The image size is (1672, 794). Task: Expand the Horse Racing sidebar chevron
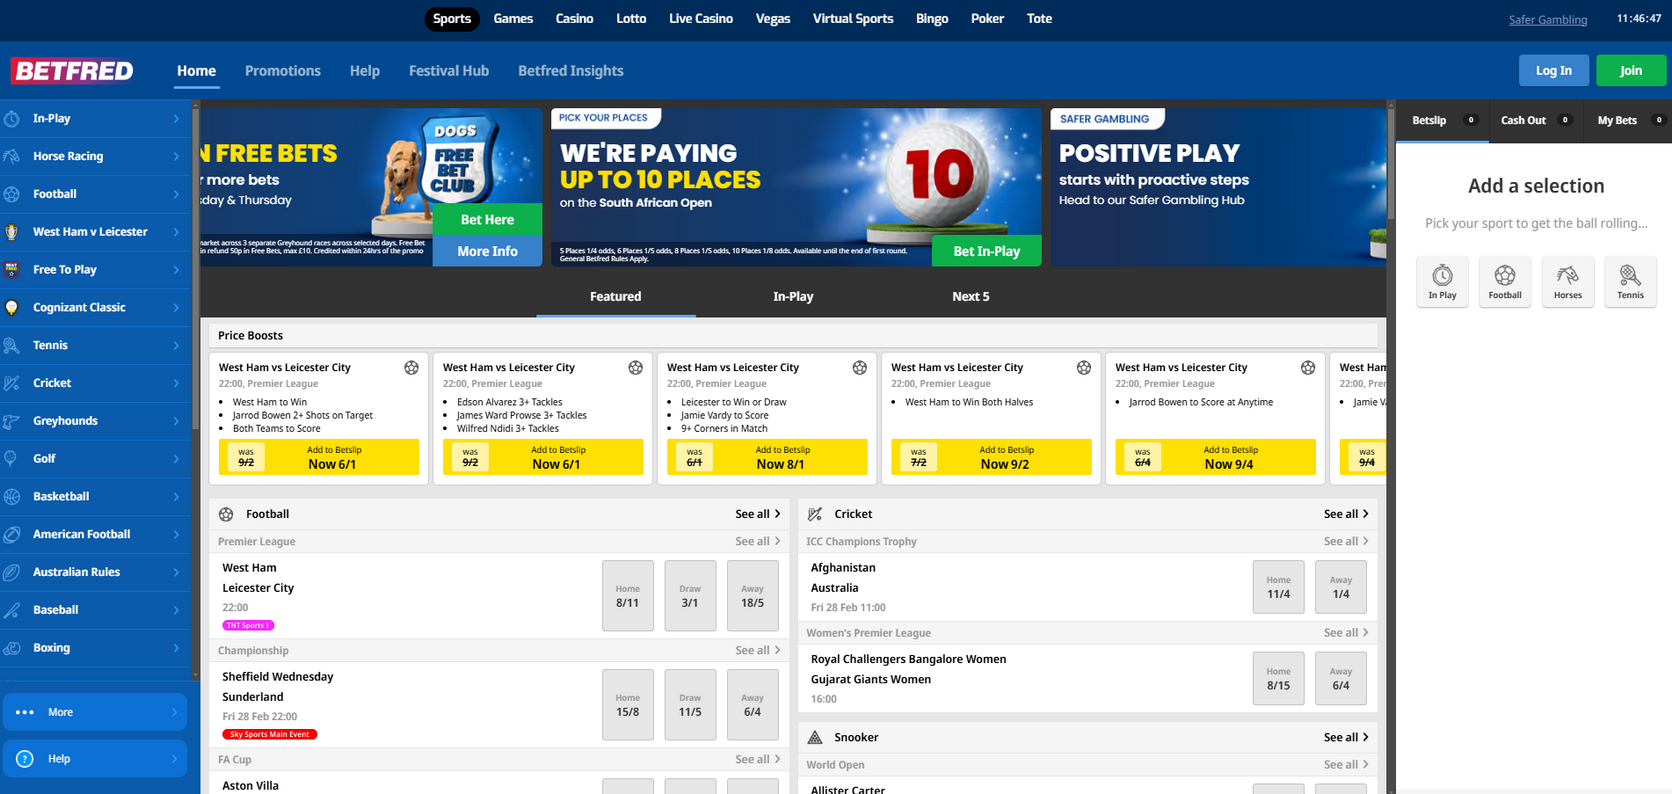click(x=176, y=157)
